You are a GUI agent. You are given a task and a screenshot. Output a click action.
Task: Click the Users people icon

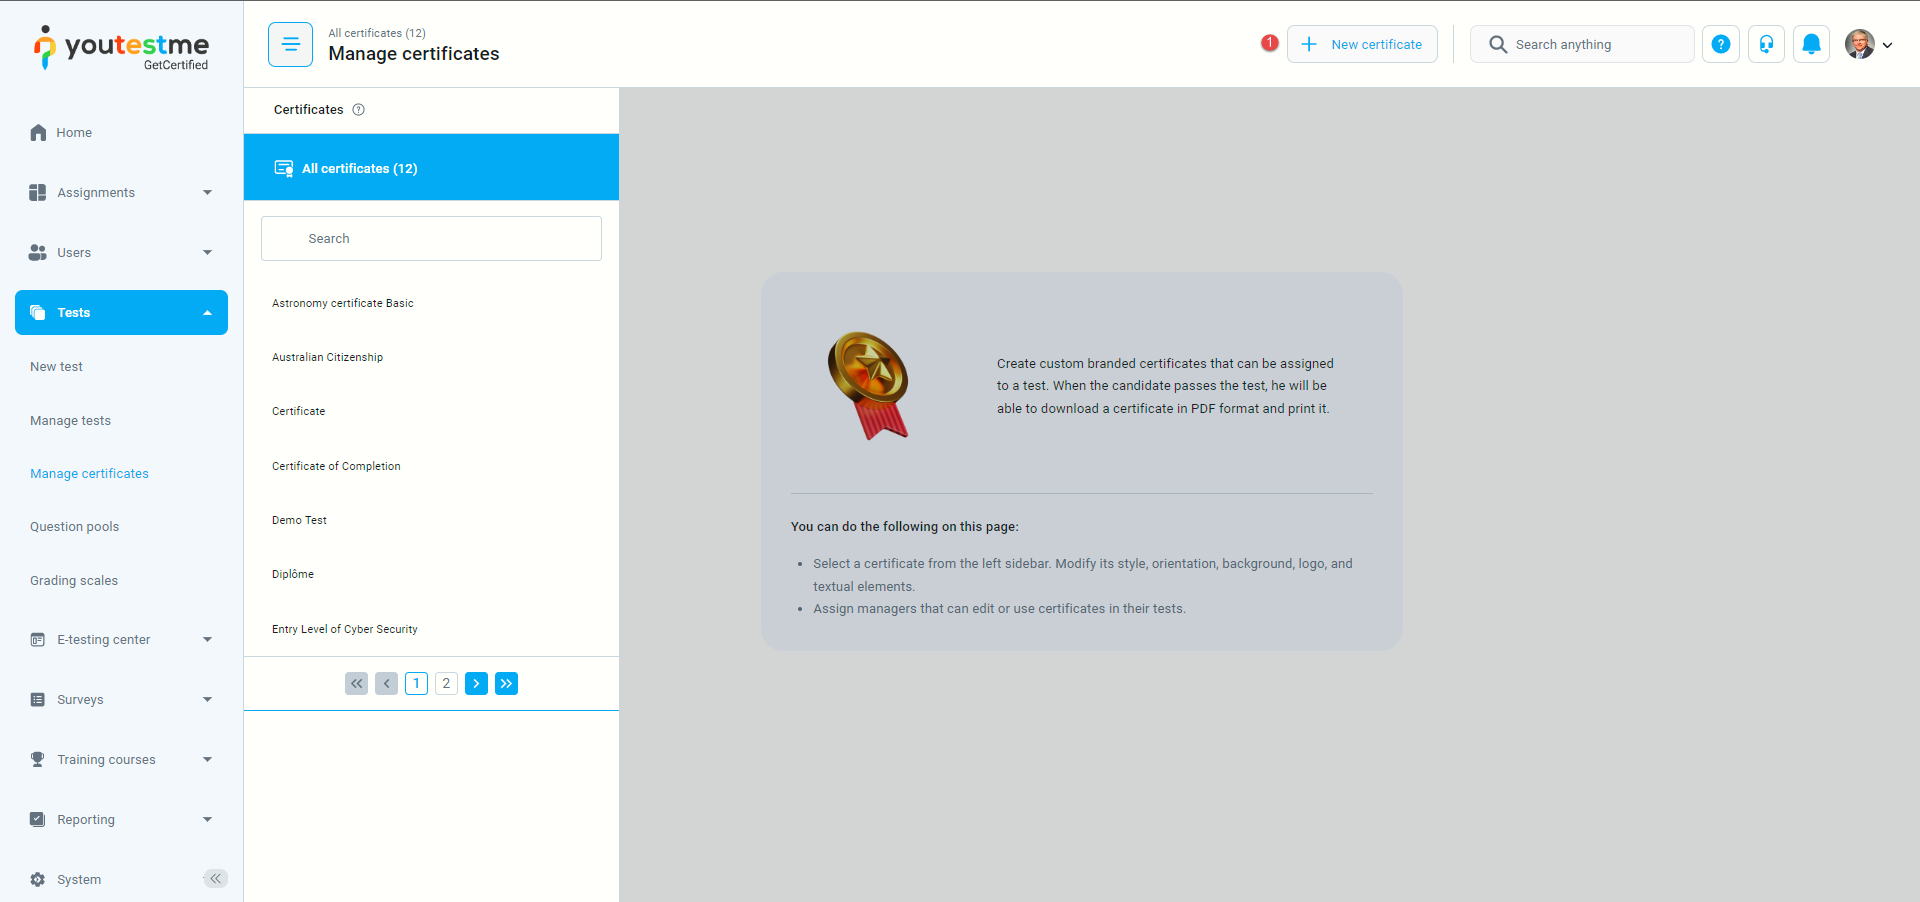pyautogui.click(x=38, y=253)
